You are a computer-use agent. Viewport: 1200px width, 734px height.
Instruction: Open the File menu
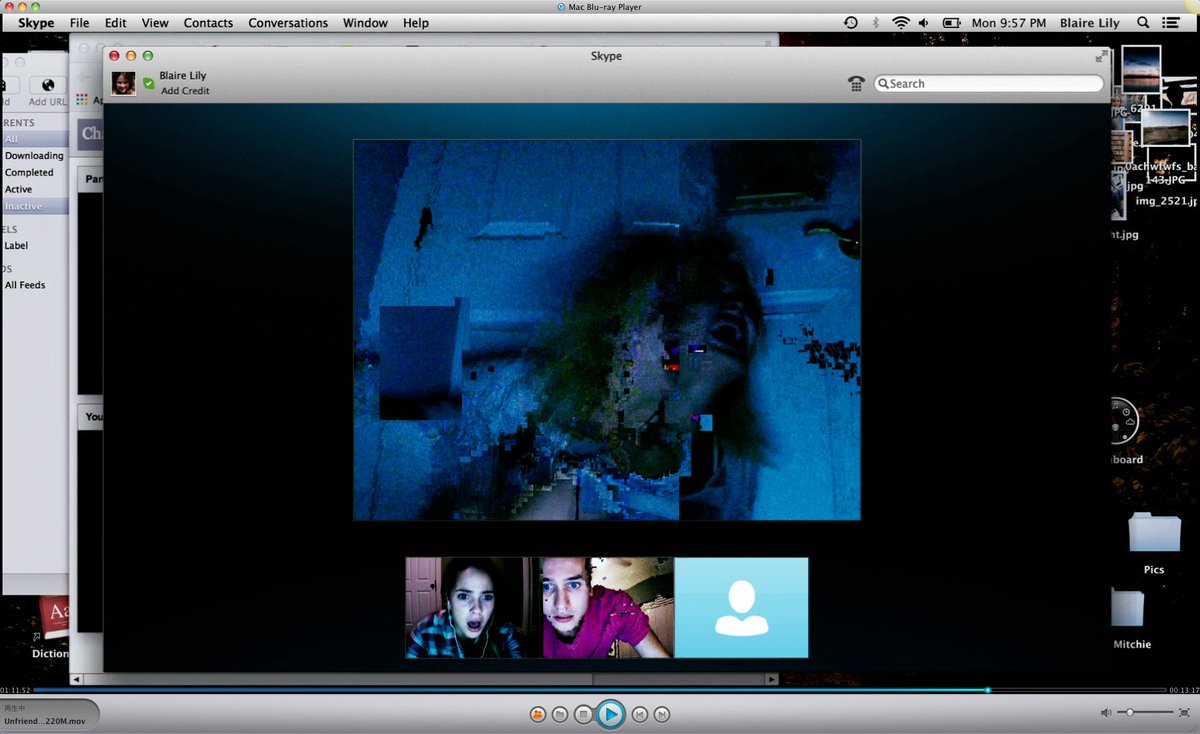point(79,23)
